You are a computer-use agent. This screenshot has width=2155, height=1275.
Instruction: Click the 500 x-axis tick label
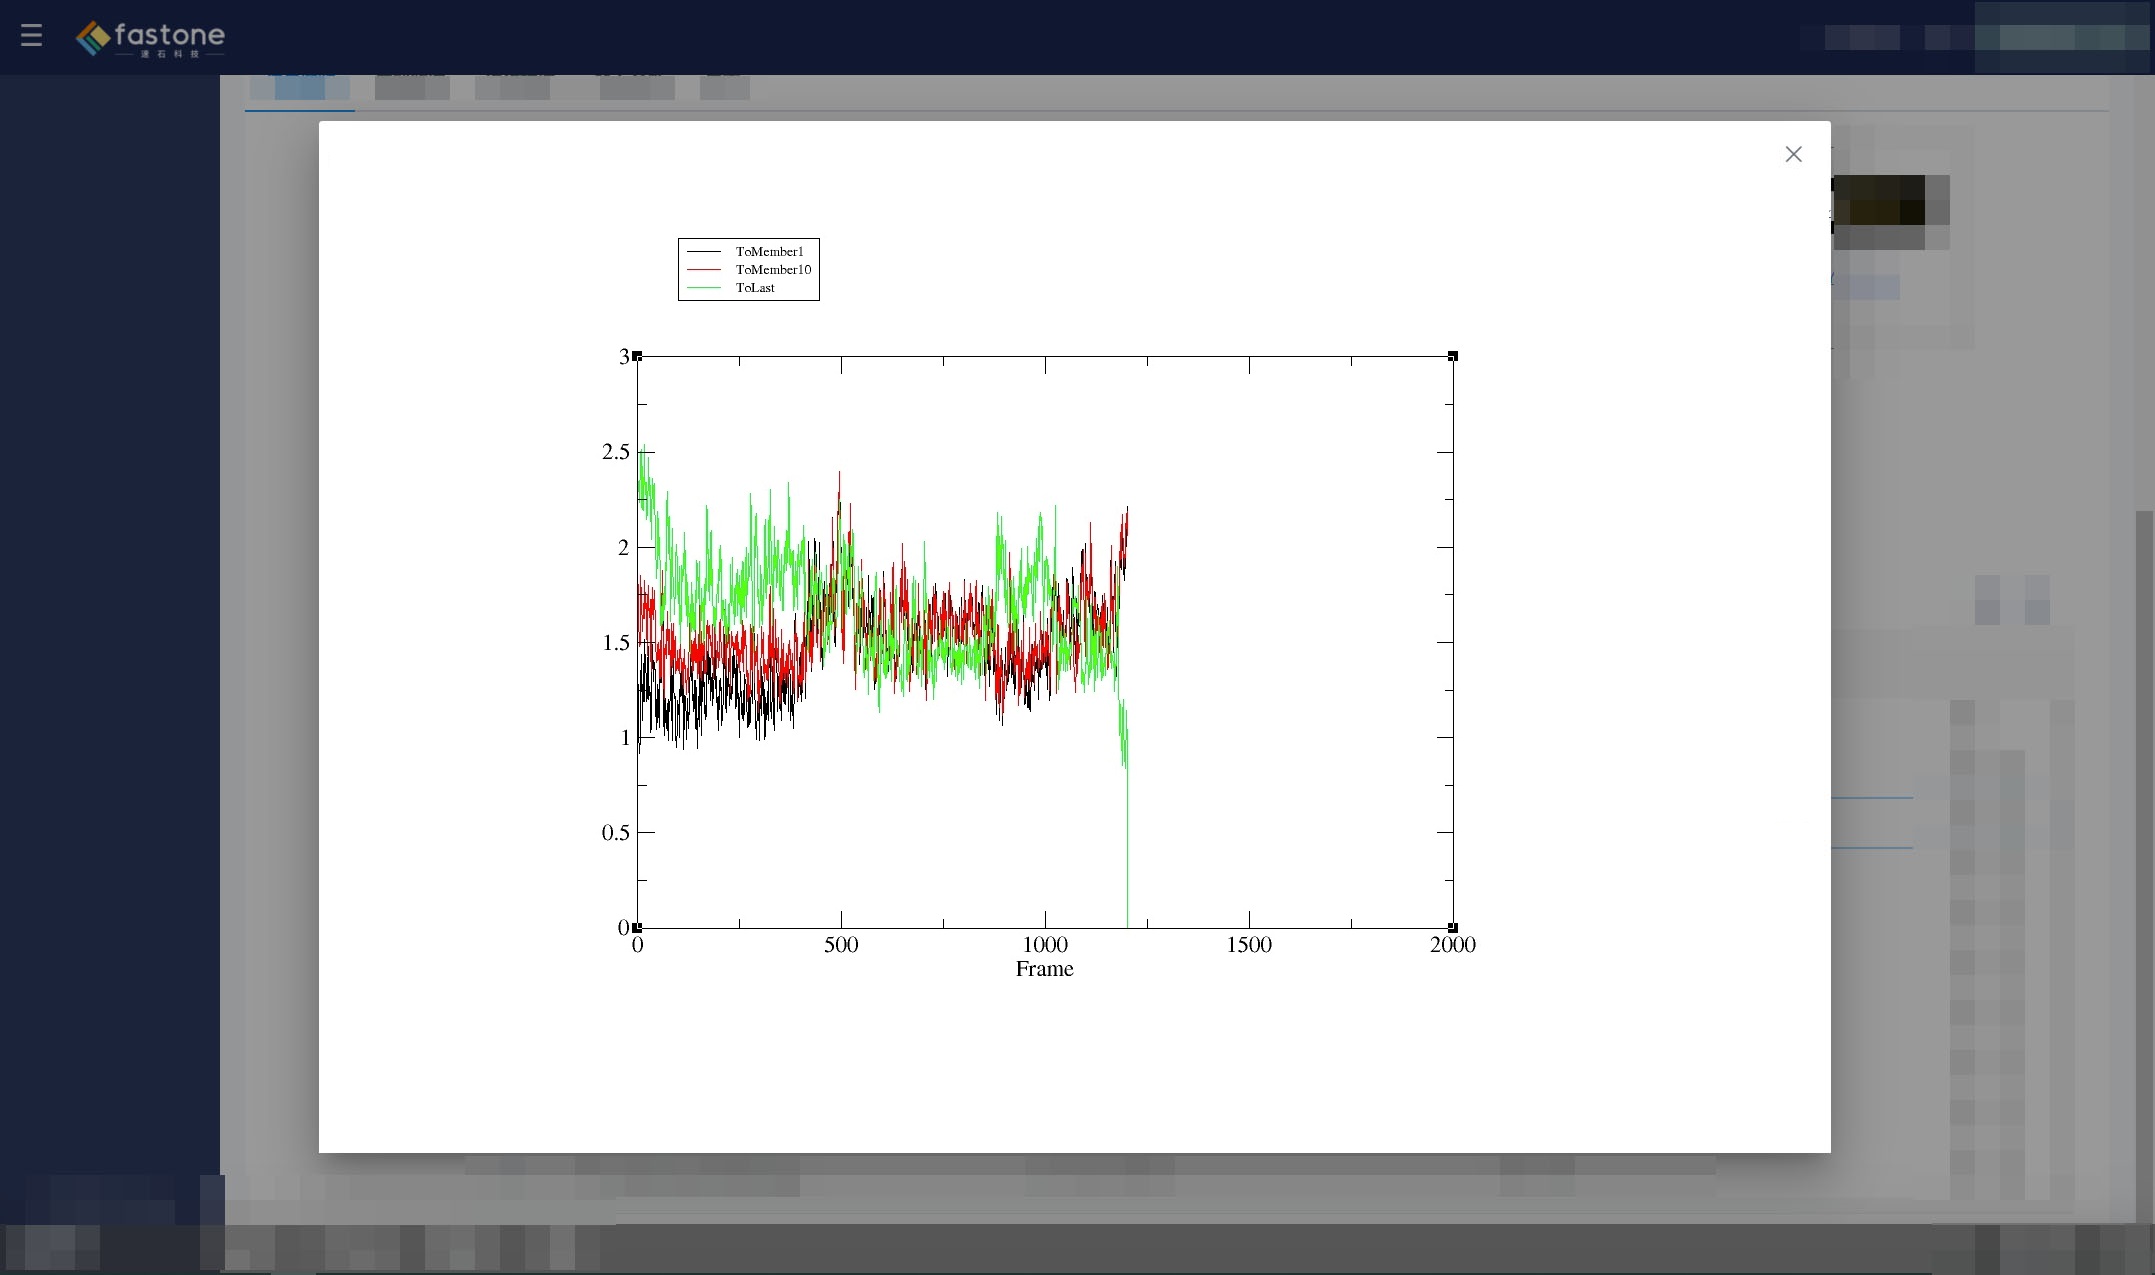click(x=841, y=945)
